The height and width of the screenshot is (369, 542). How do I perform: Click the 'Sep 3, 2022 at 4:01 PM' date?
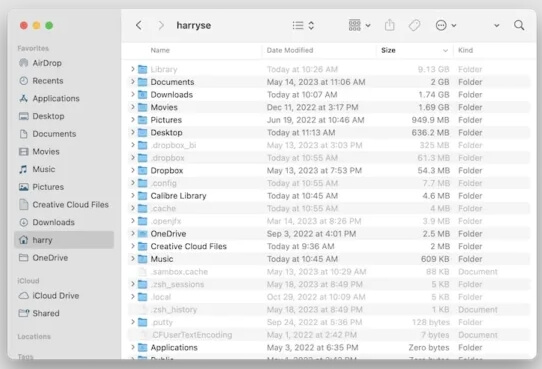tap(311, 234)
